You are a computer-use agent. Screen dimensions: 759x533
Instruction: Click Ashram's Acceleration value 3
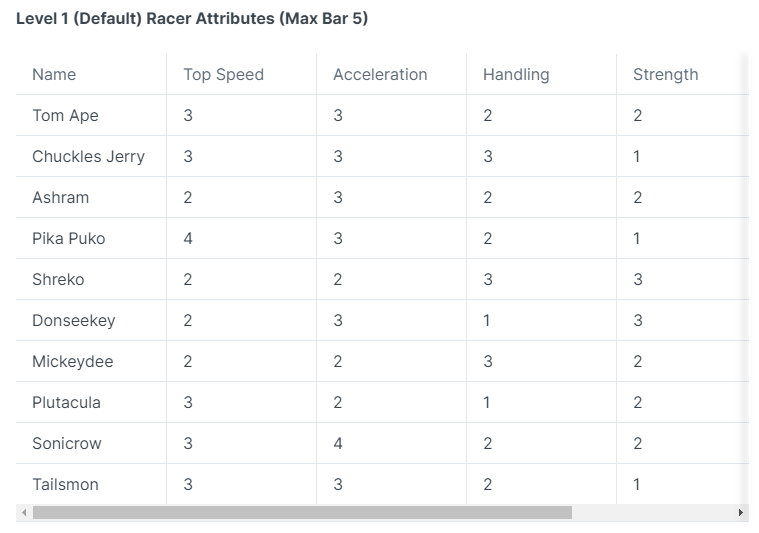[338, 198]
